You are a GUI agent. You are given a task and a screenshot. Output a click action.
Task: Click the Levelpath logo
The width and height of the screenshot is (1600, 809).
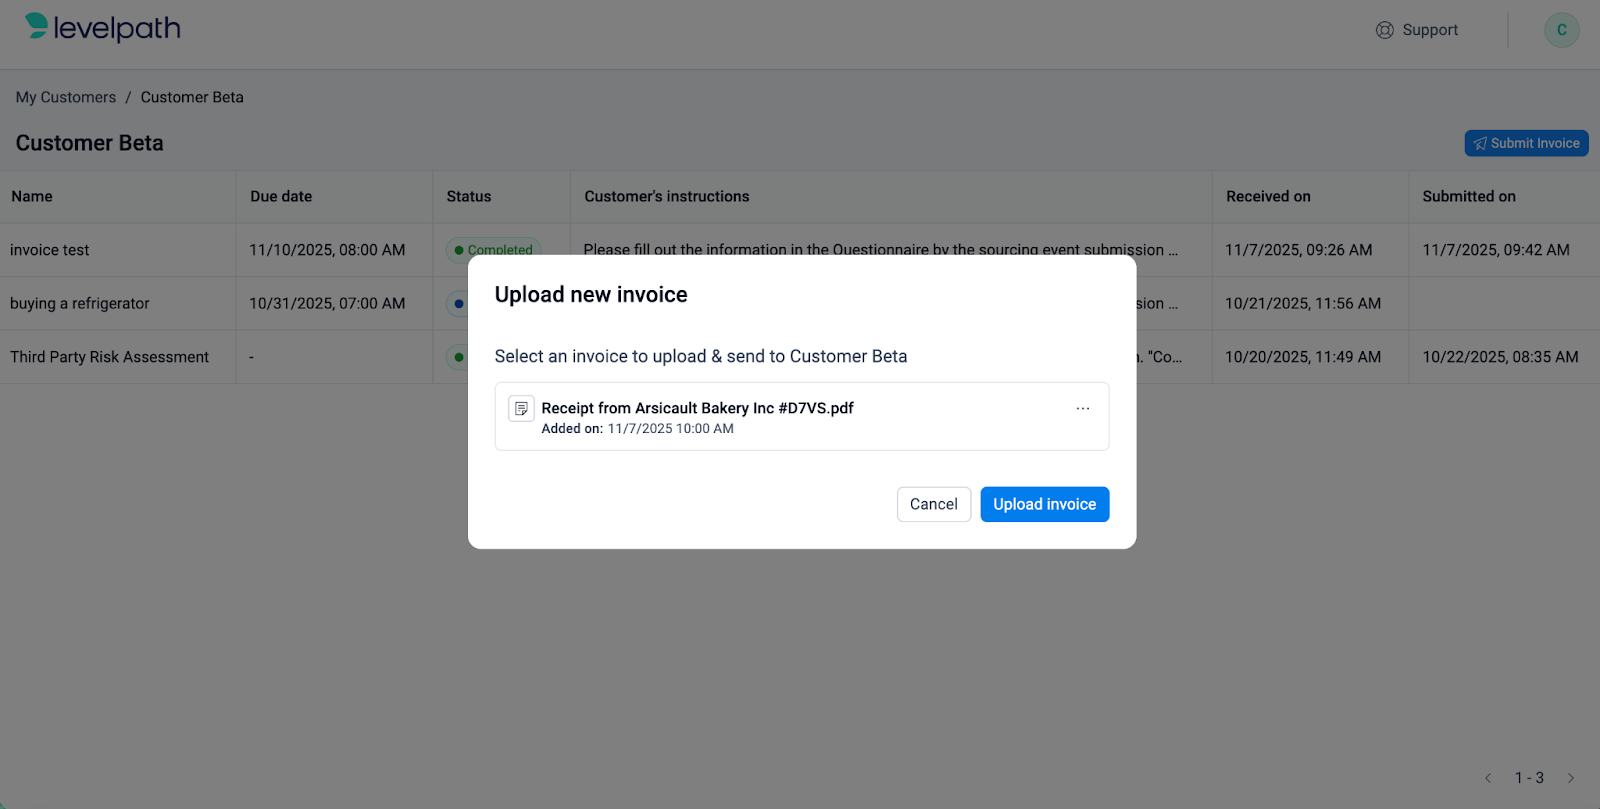coord(103,28)
